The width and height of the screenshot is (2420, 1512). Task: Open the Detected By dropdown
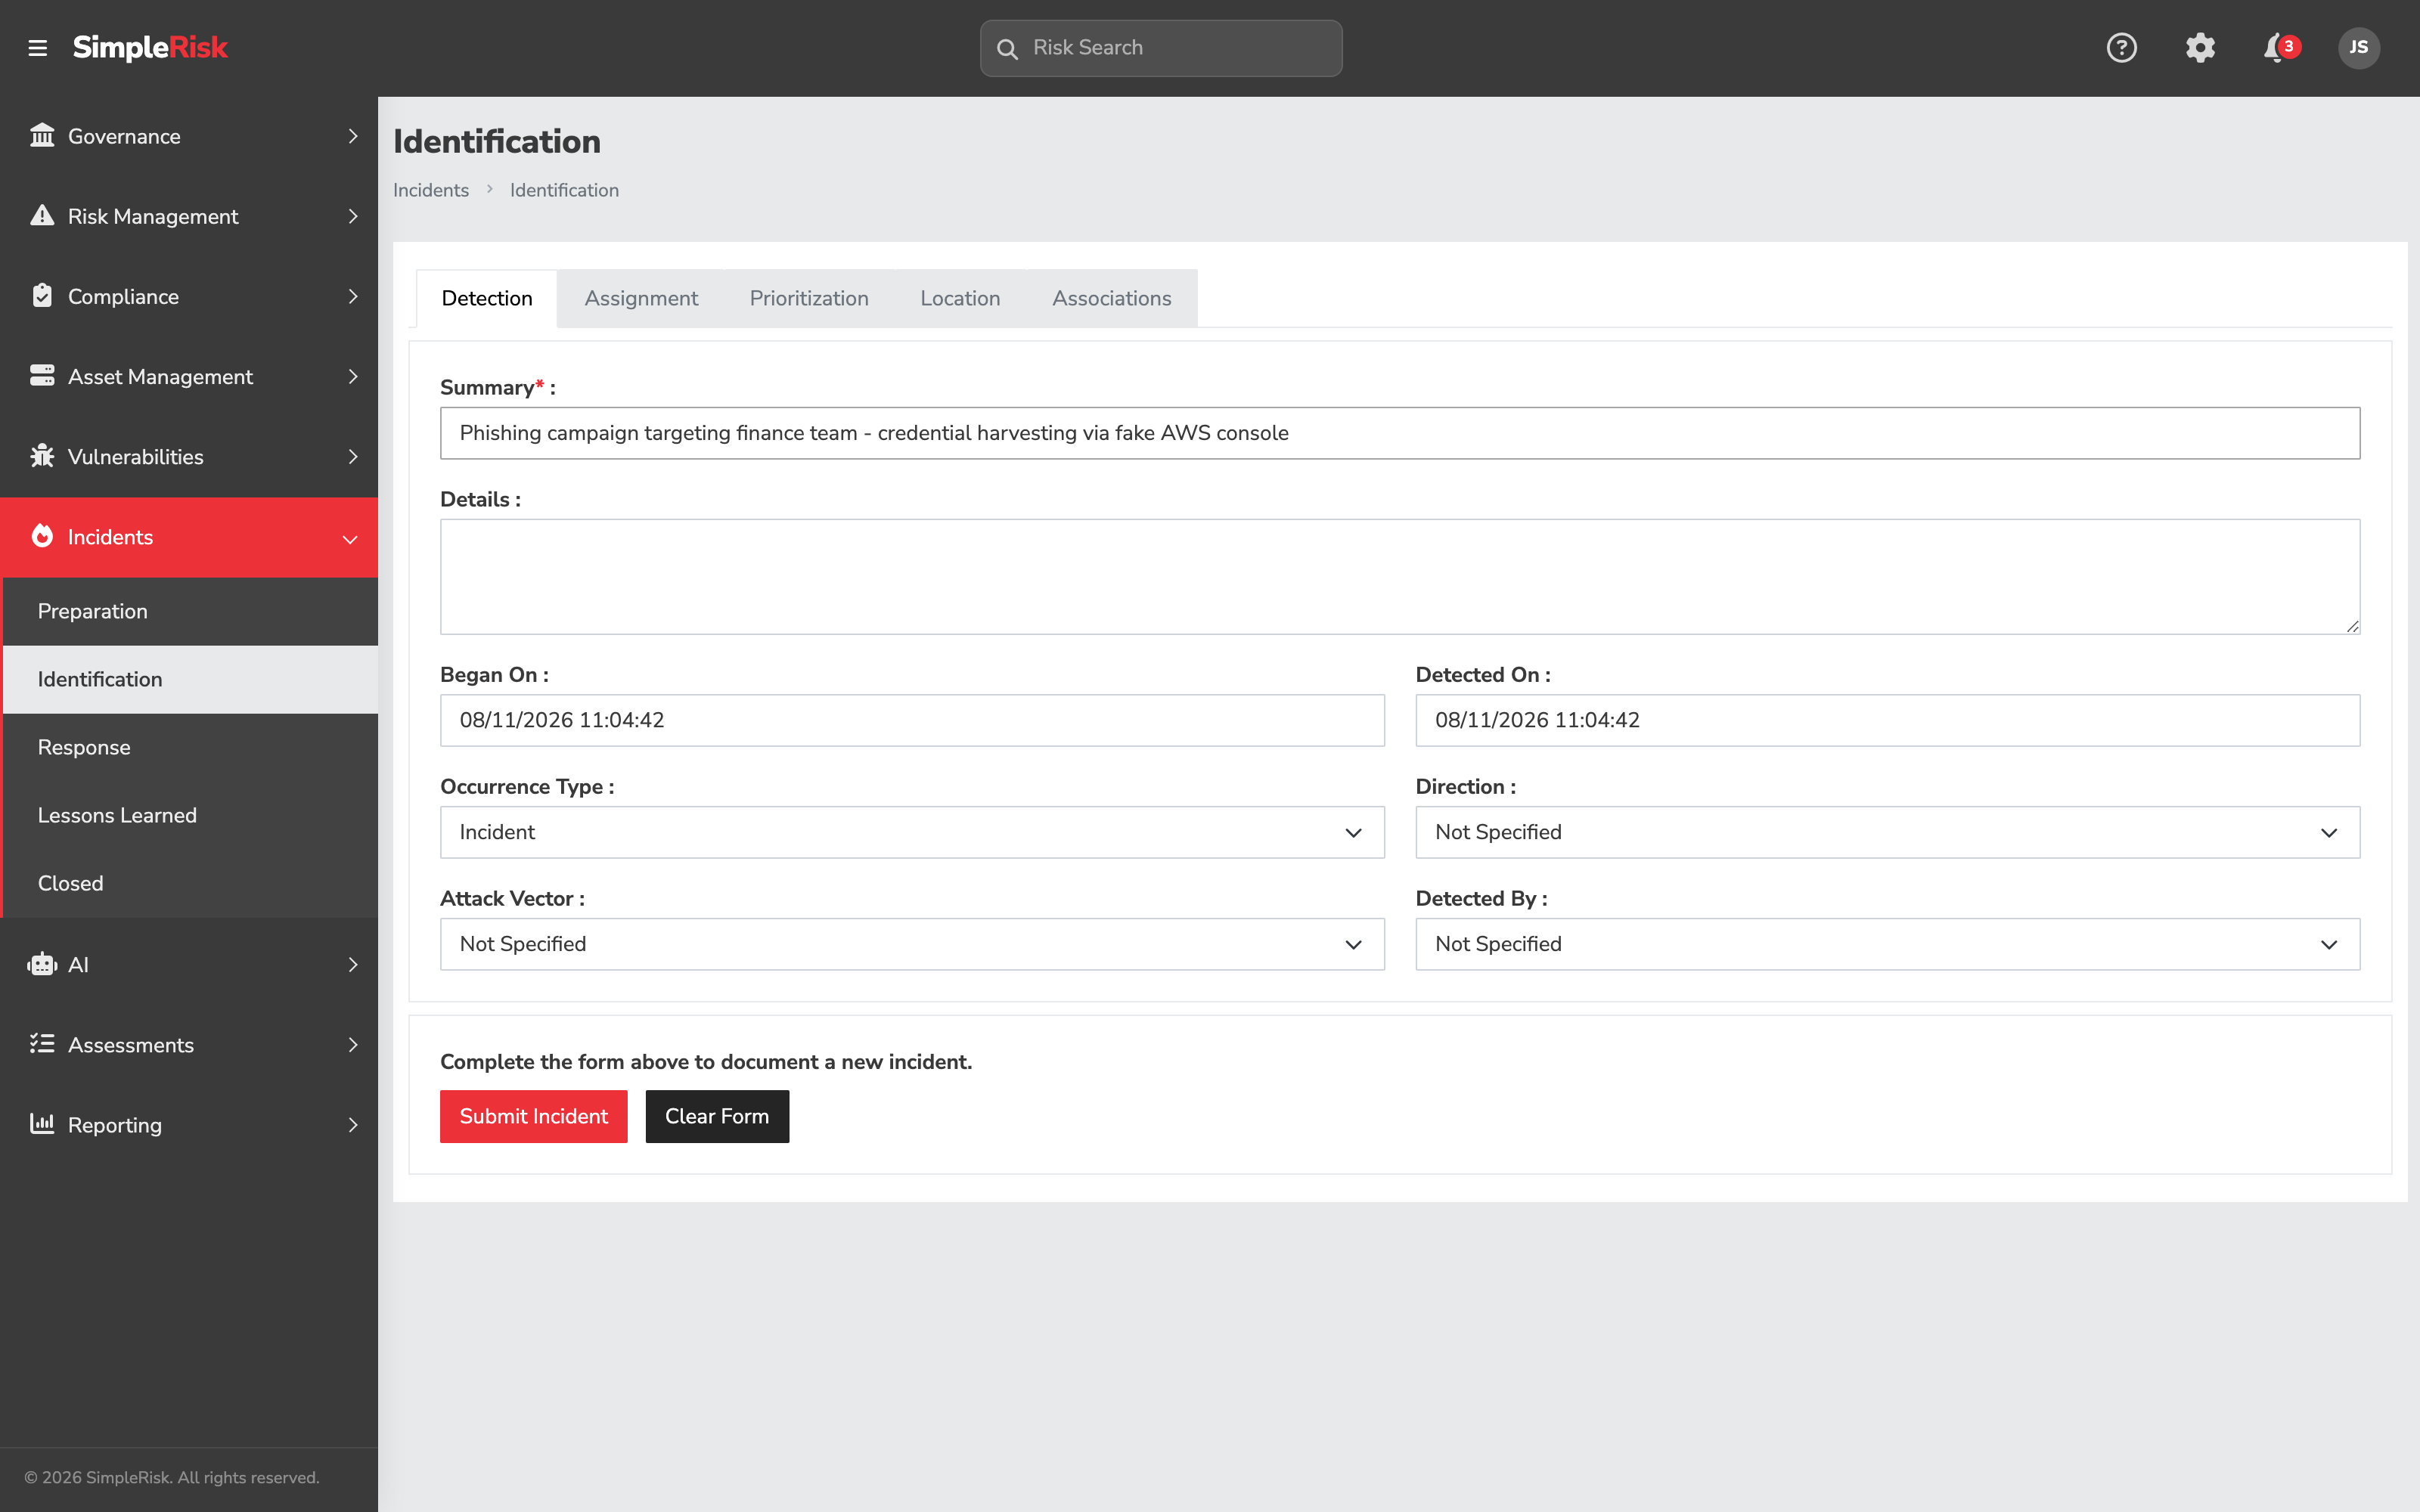point(1887,944)
